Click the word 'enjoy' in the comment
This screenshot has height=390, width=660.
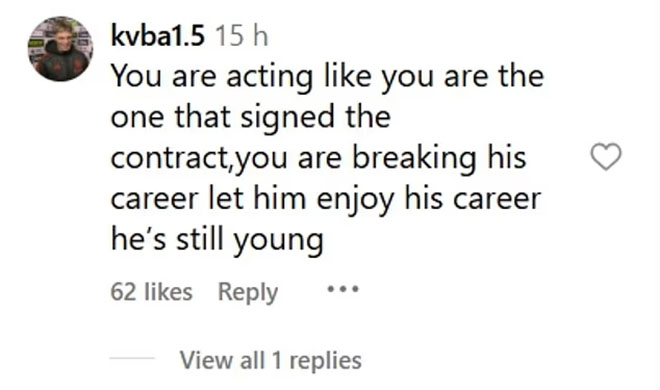coord(355,201)
